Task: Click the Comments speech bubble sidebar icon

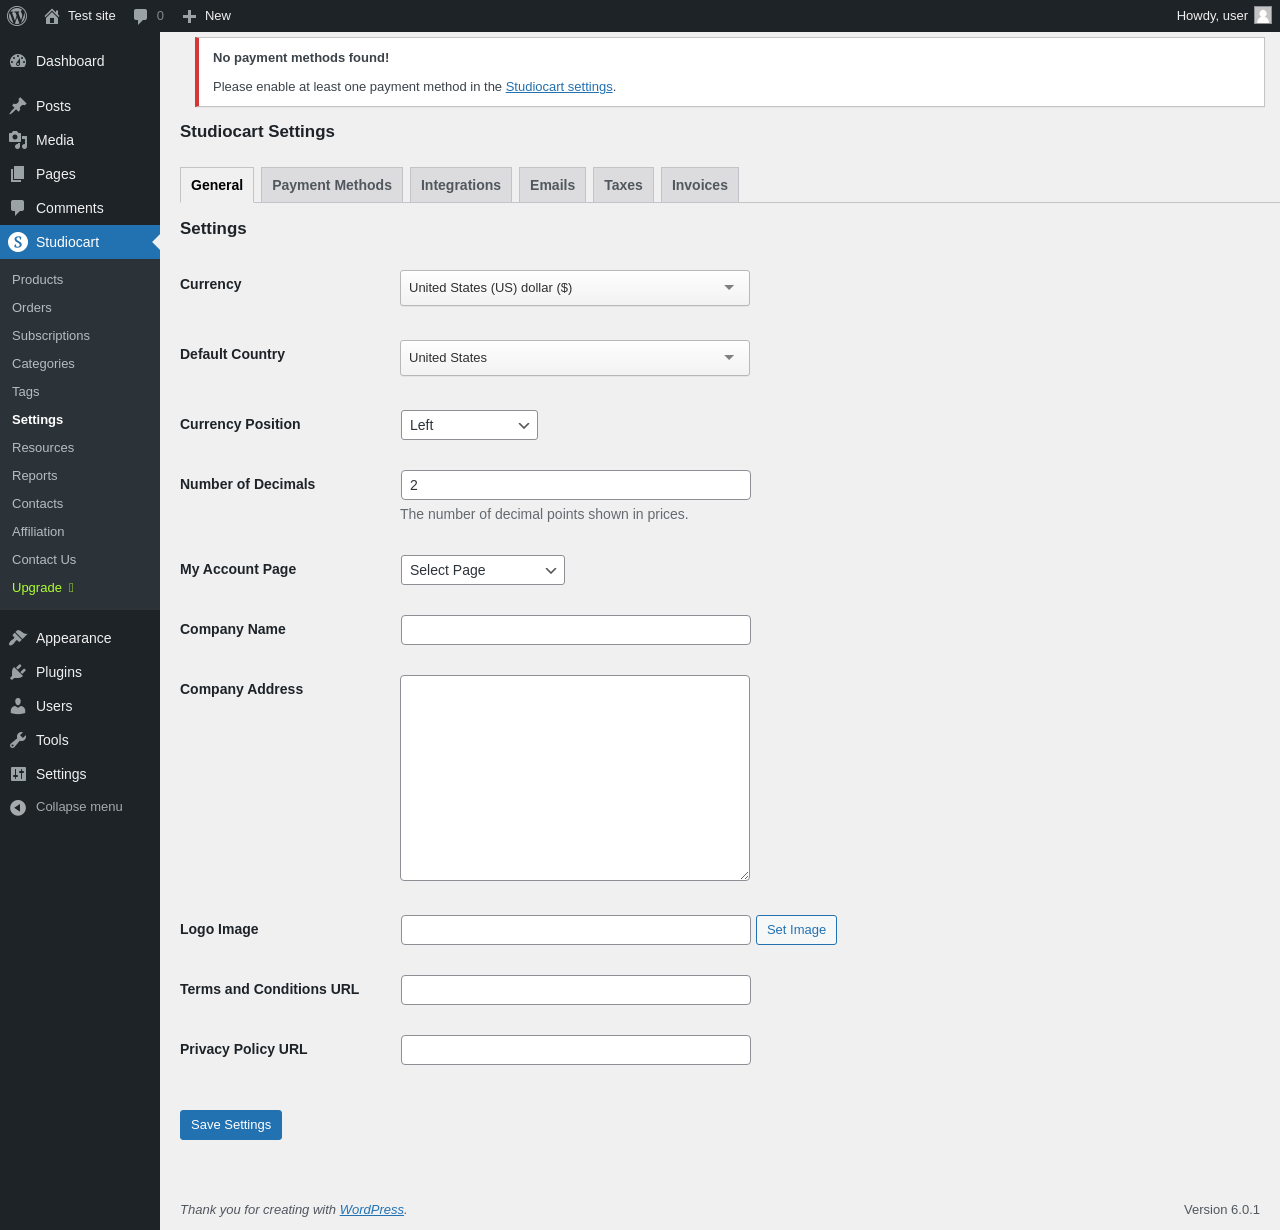Action: 18,208
